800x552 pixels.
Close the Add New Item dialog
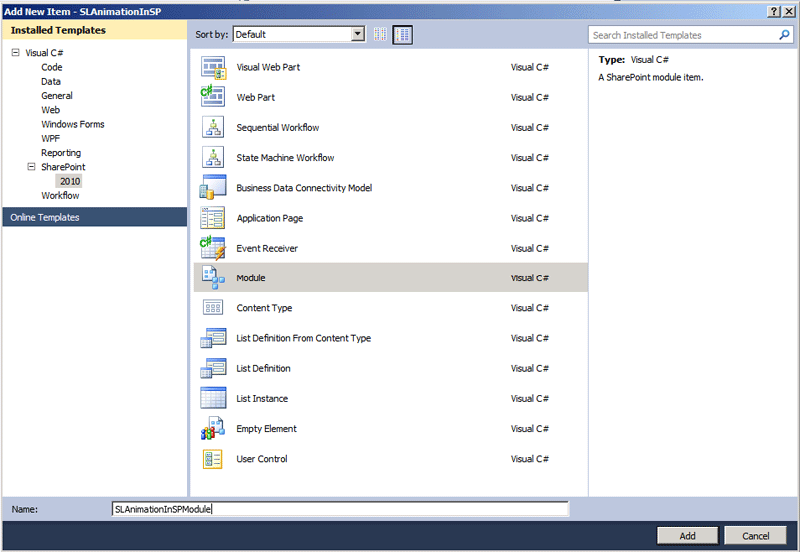click(x=789, y=11)
